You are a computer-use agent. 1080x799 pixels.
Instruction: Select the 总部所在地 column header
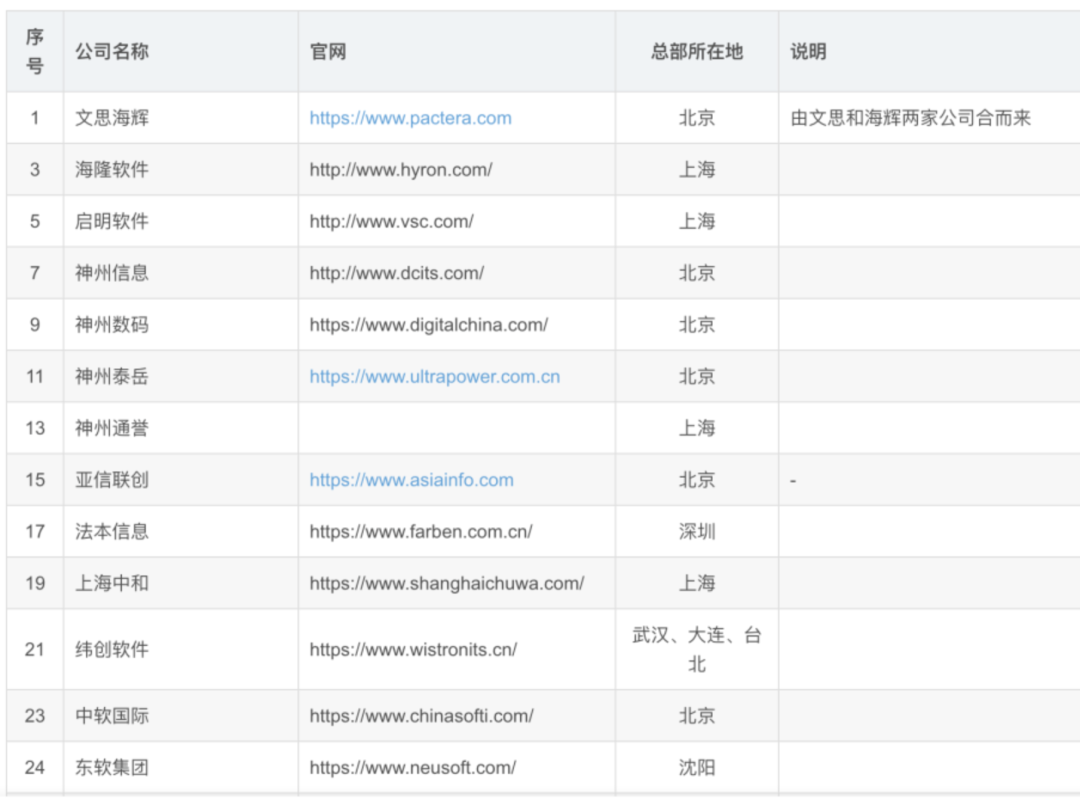coord(697,52)
